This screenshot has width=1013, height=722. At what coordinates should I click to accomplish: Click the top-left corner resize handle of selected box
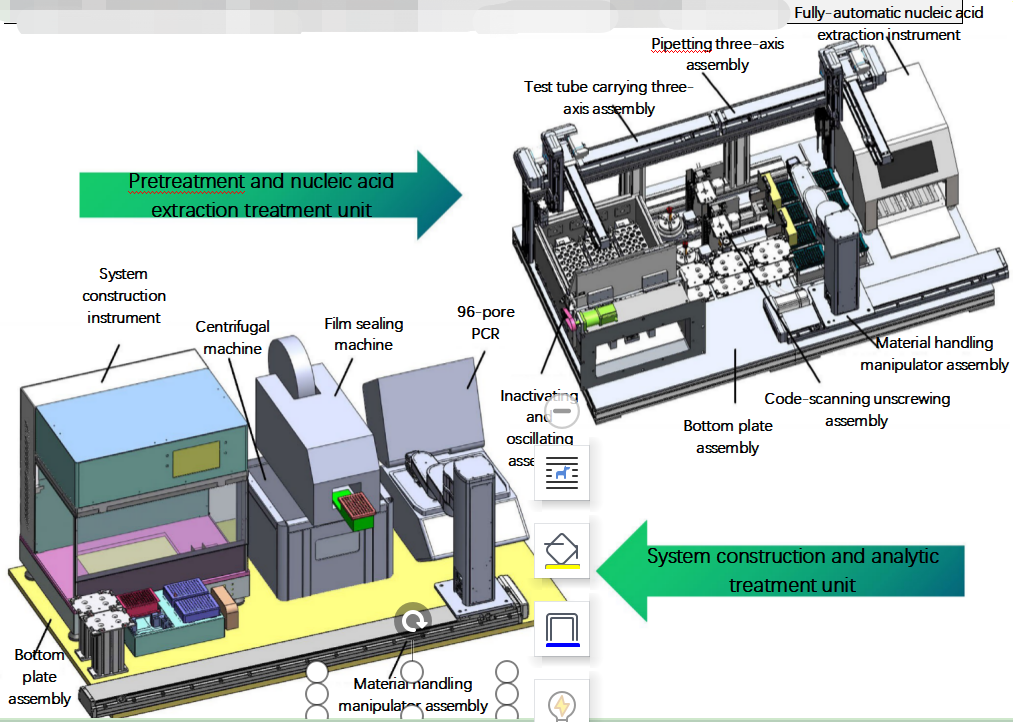coord(317,672)
